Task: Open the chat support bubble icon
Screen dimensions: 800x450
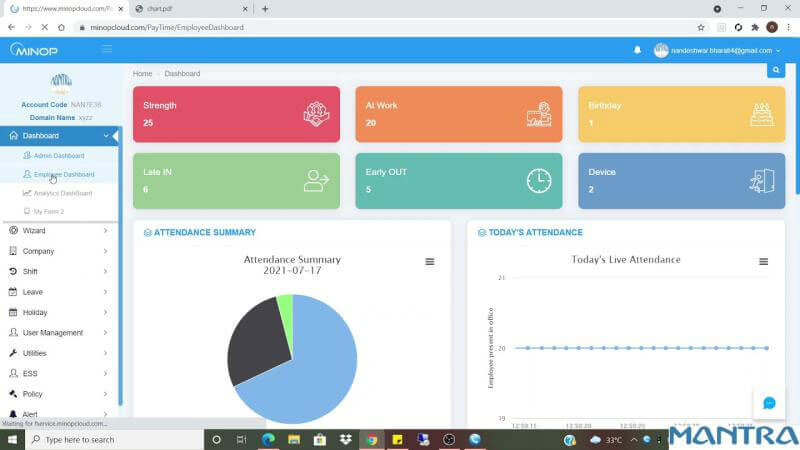Action: [769, 403]
